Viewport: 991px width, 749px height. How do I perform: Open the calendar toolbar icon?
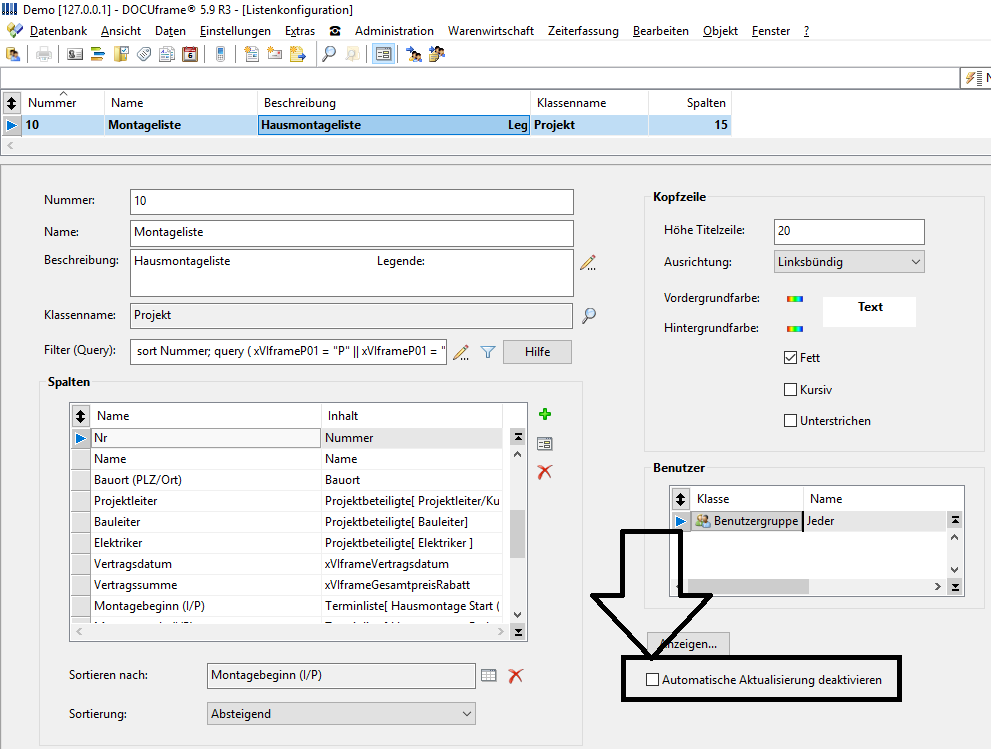click(190, 54)
